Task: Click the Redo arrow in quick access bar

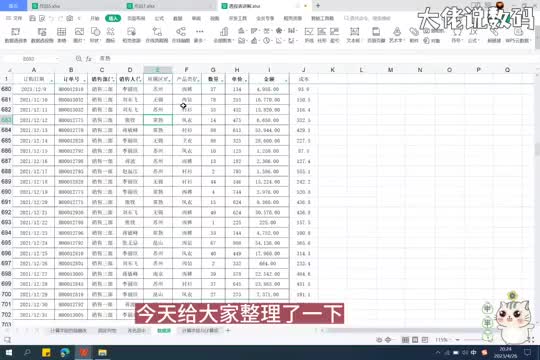Action: click(60, 18)
